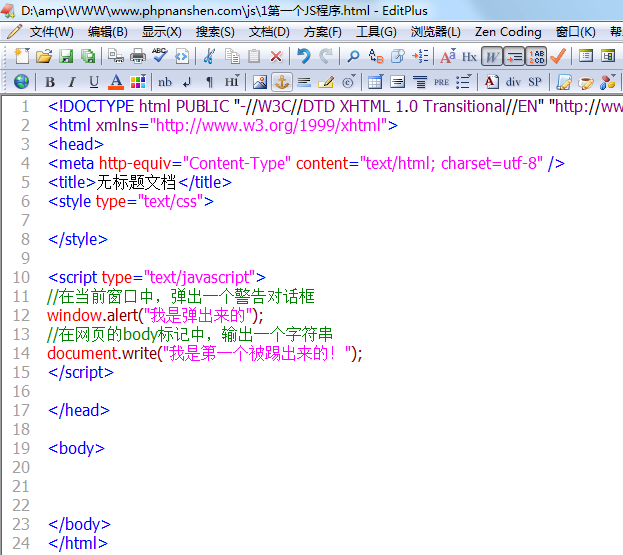Save the current file
Viewport: 623px width, 555px height.
[66, 56]
